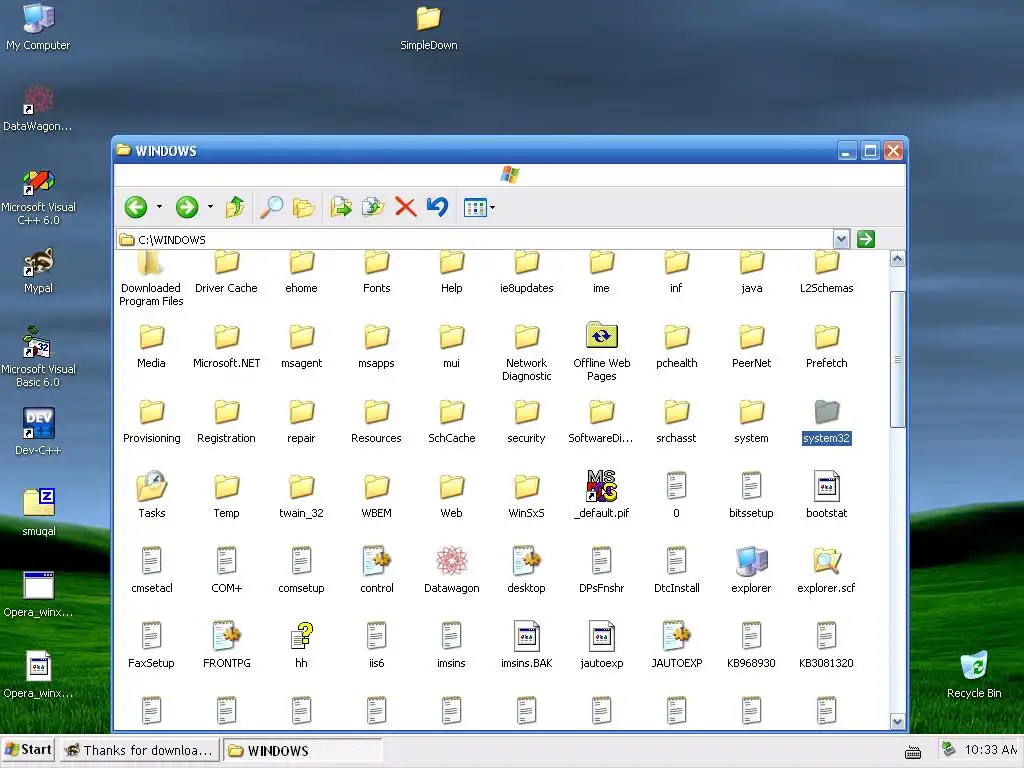Select the security folder

pos(526,423)
